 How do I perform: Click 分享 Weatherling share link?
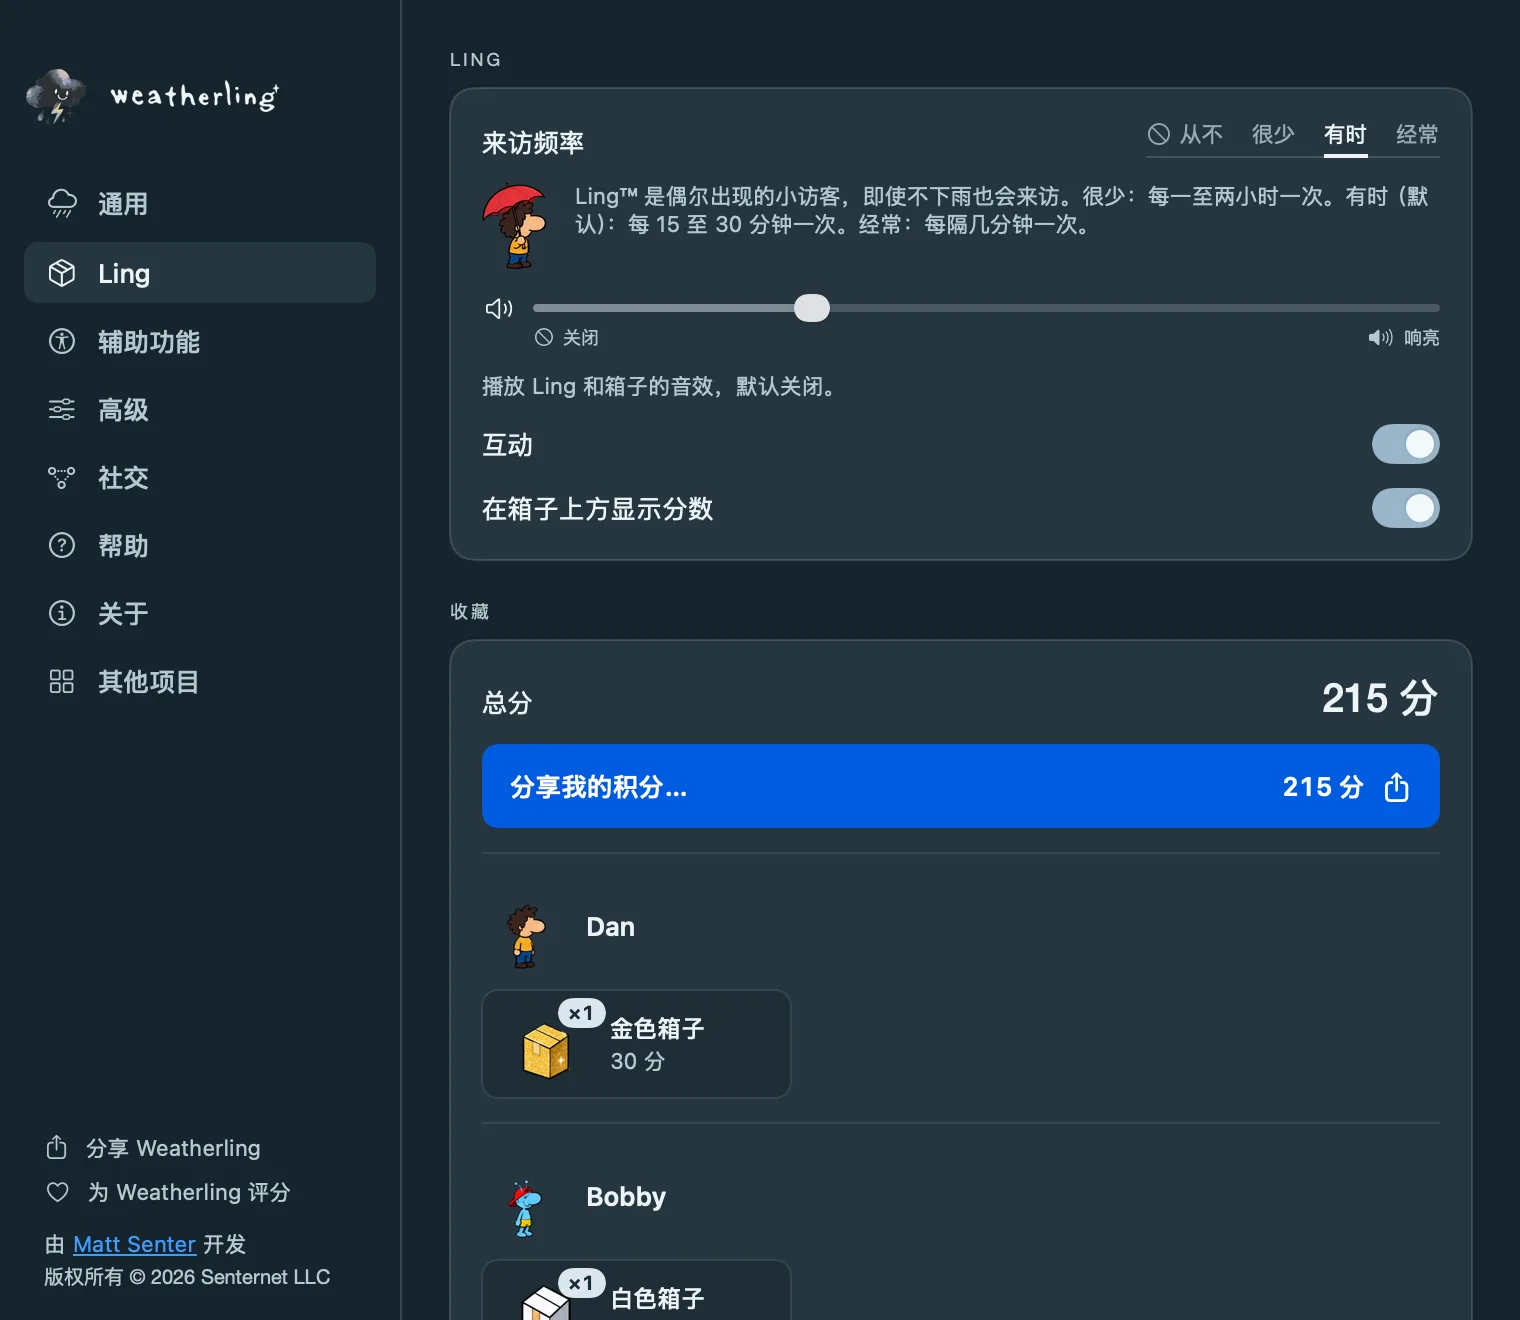pos(153,1148)
